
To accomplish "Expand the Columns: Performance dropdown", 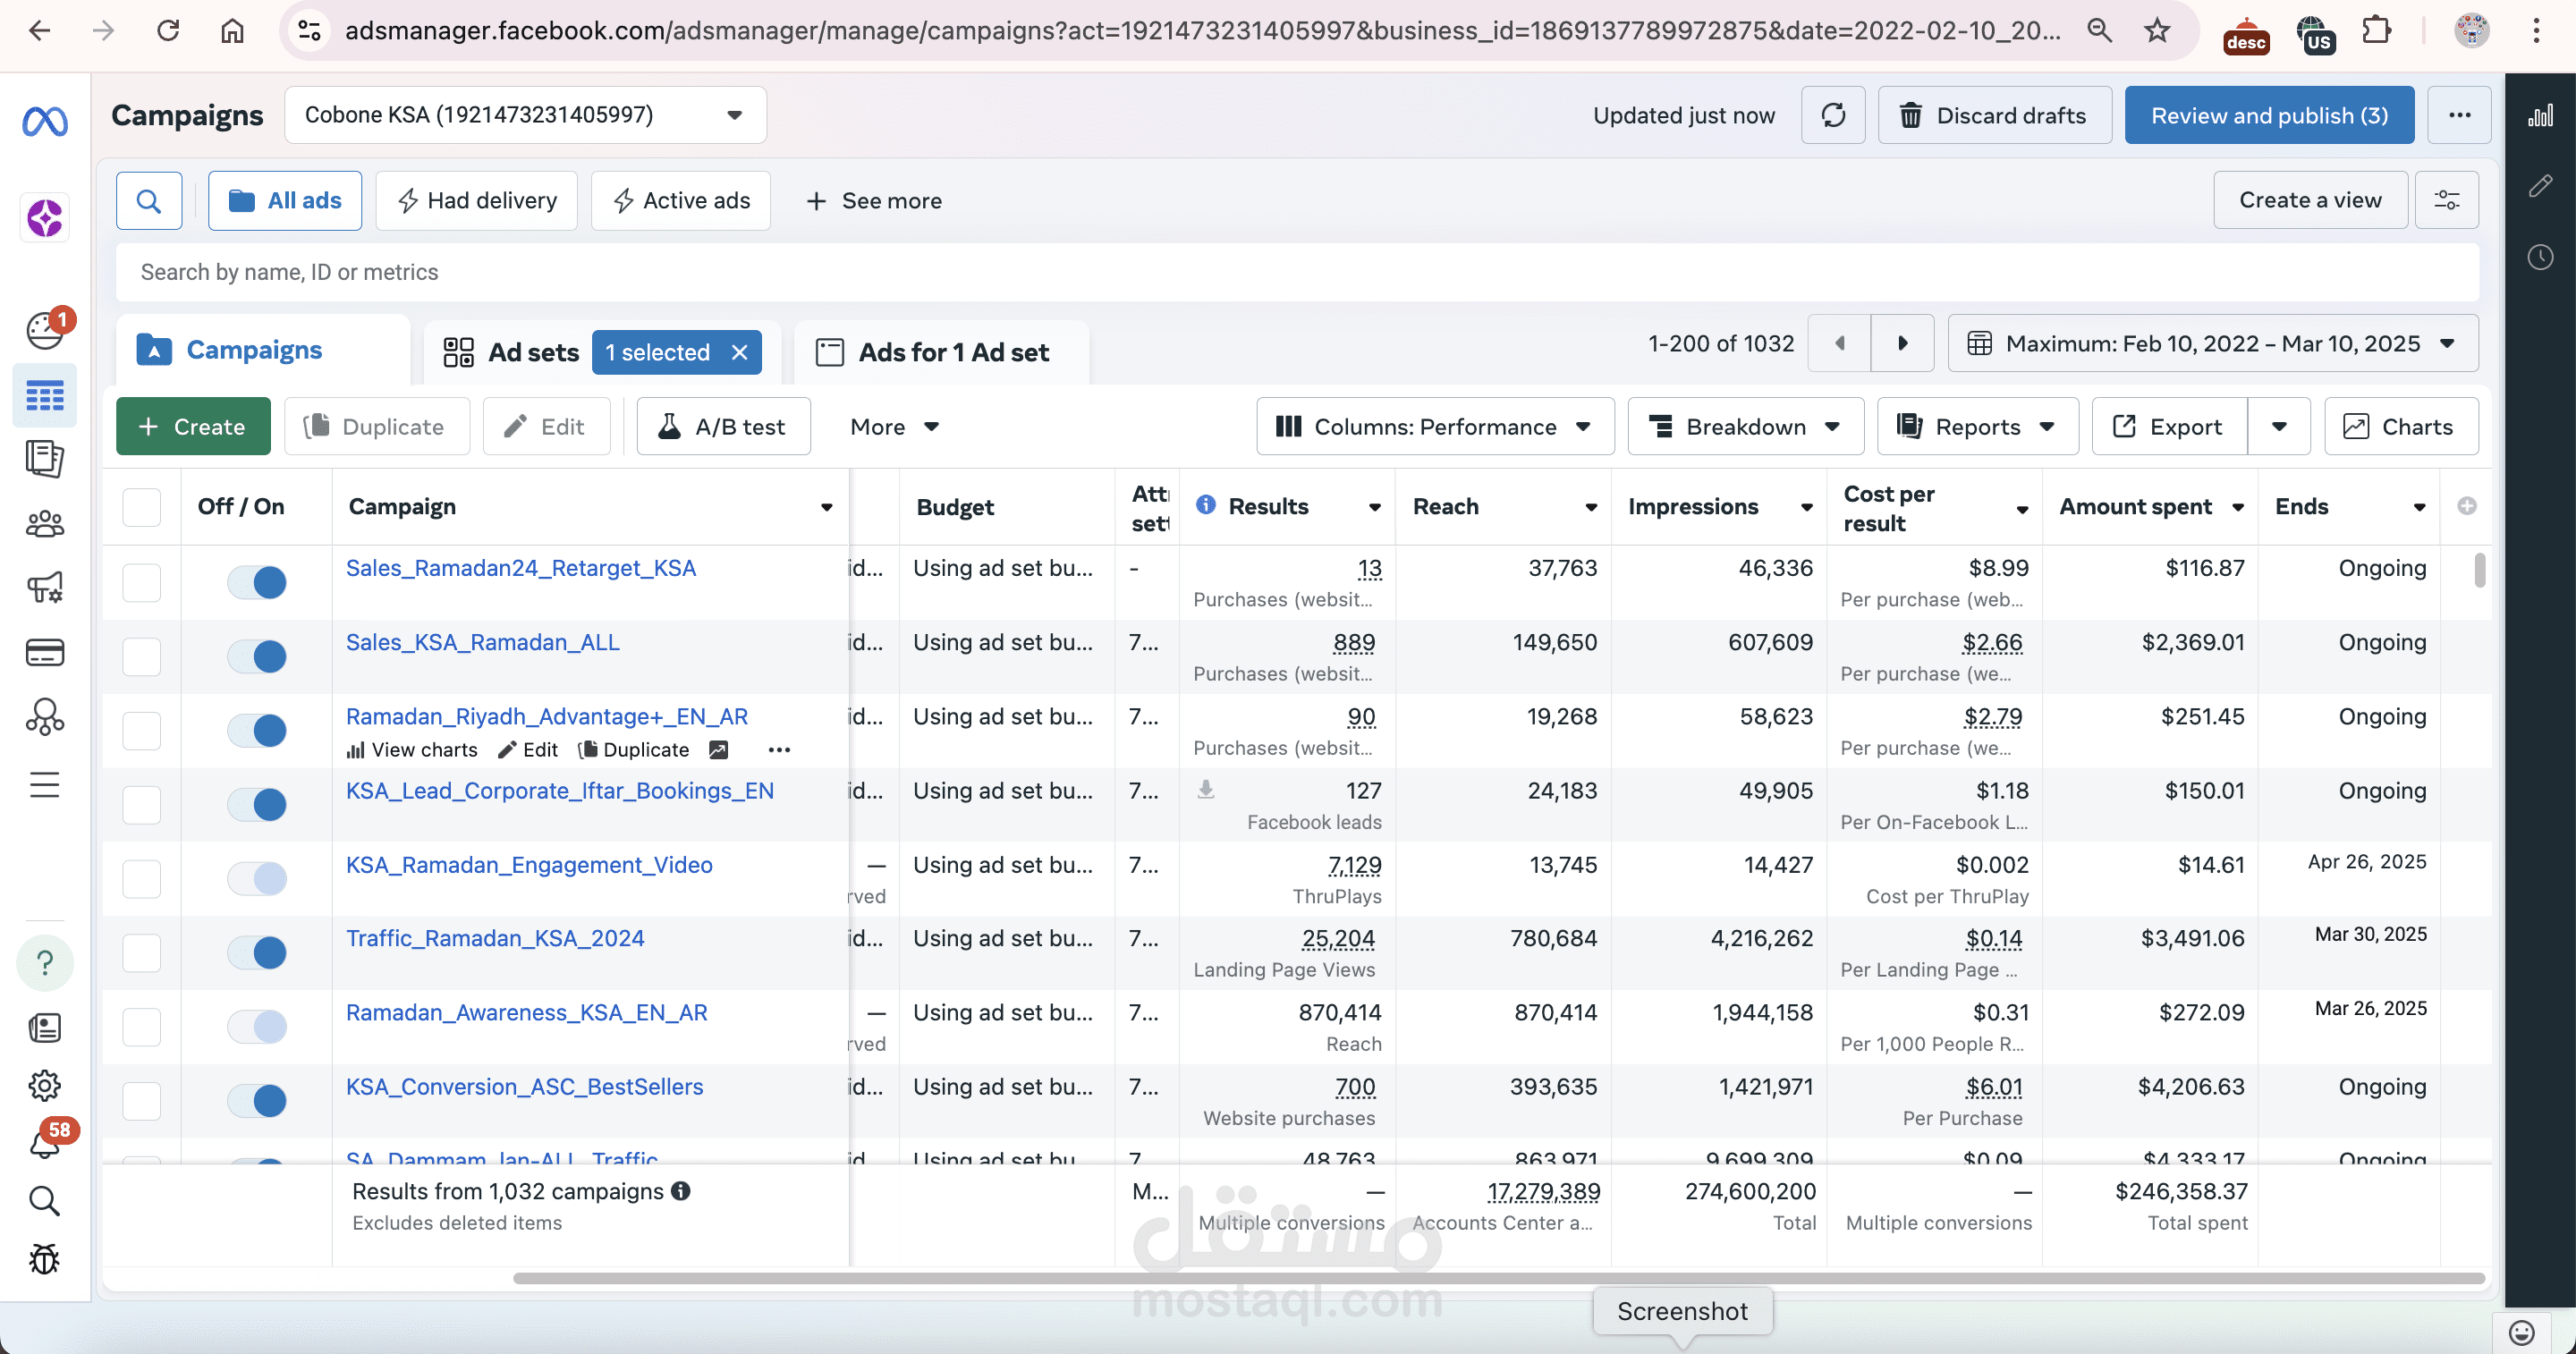I will point(1434,427).
